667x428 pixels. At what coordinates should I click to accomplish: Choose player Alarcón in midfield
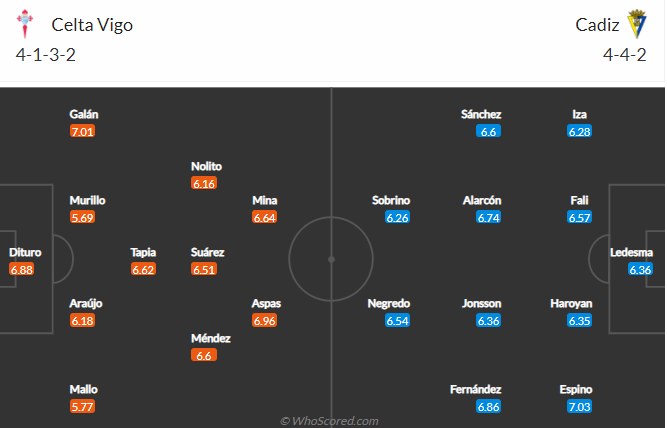coord(482,200)
